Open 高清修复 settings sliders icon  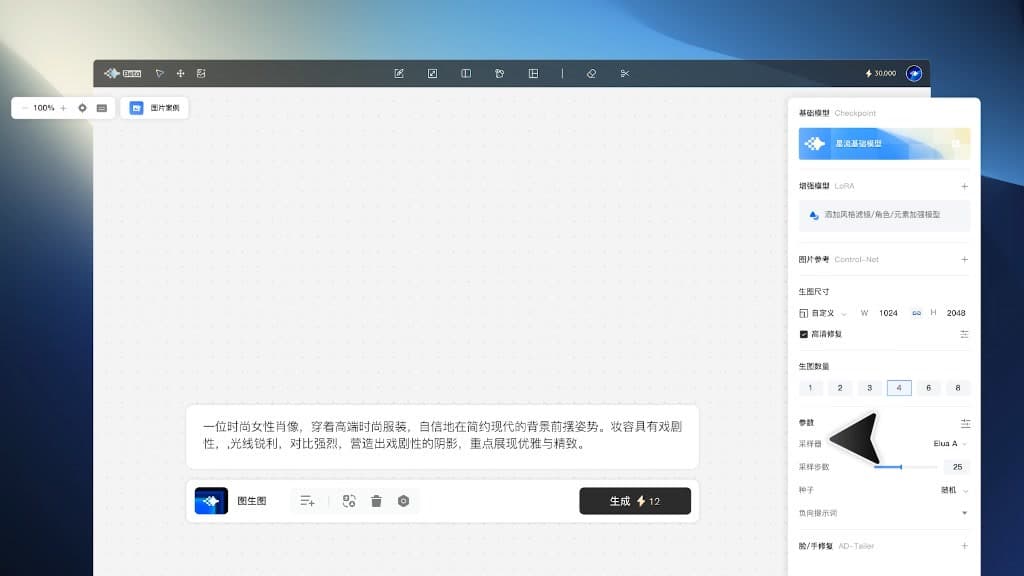point(965,334)
